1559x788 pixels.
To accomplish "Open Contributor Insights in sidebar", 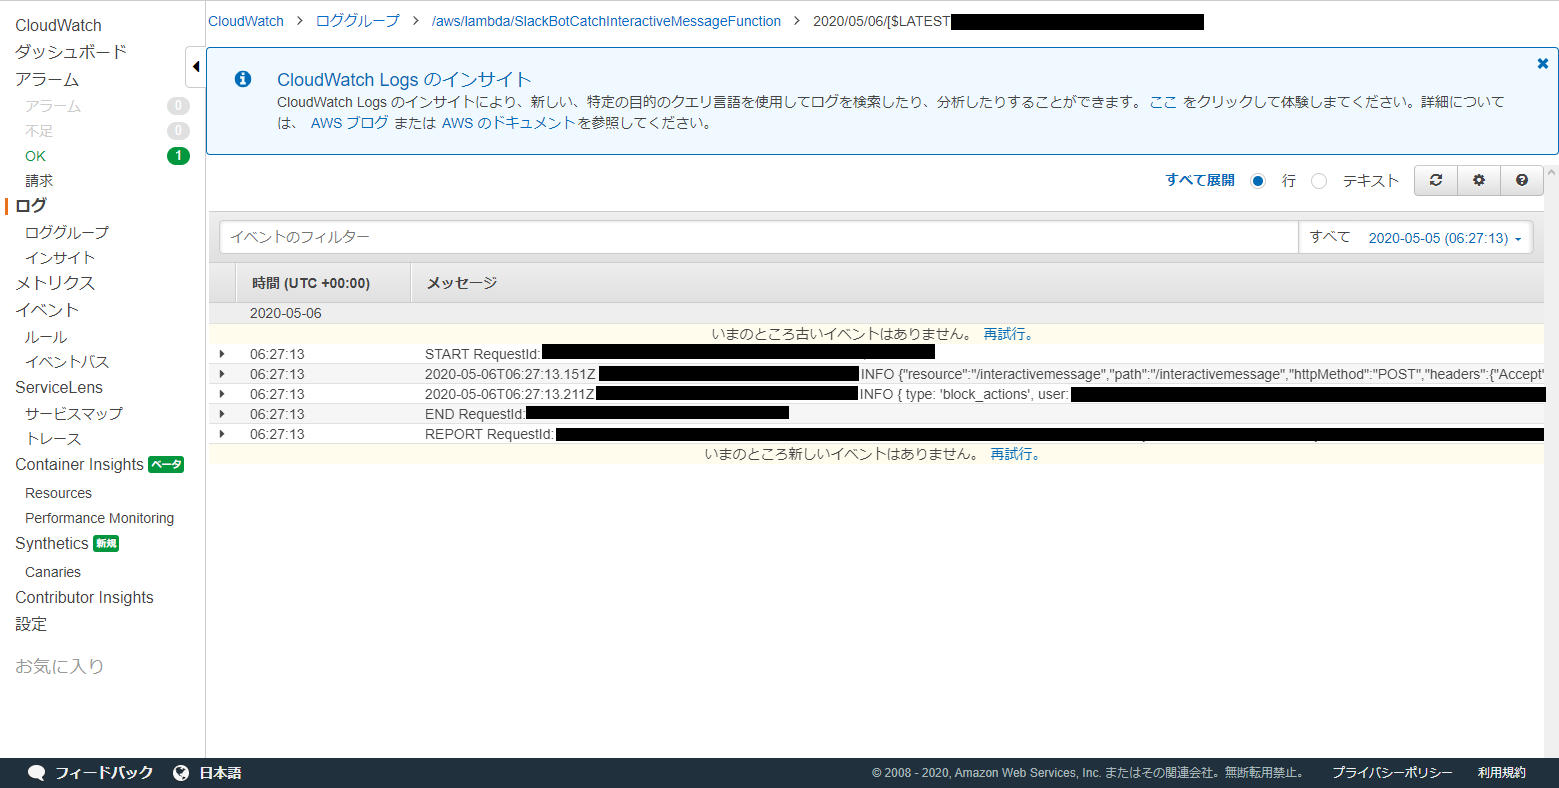I will pyautogui.click(x=85, y=598).
